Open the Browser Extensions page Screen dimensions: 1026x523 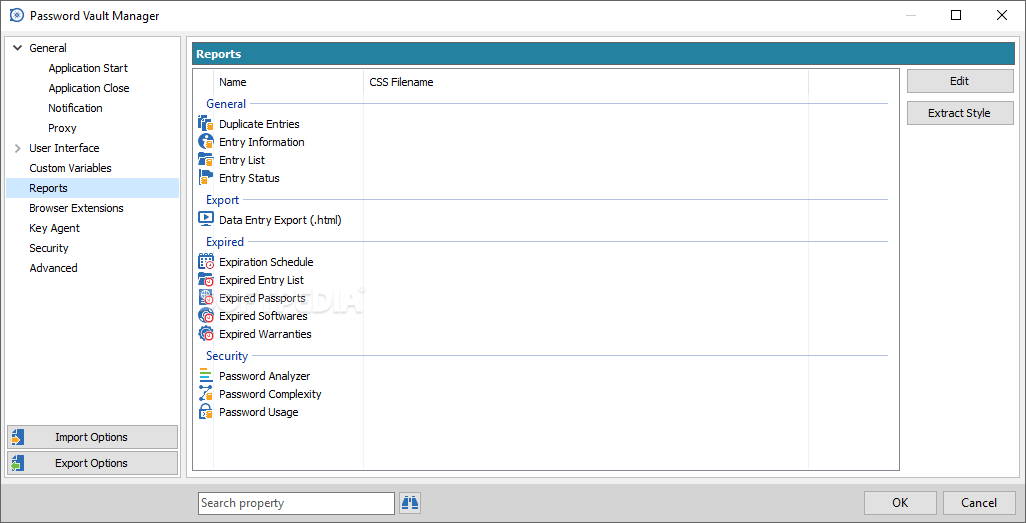click(x=77, y=208)
